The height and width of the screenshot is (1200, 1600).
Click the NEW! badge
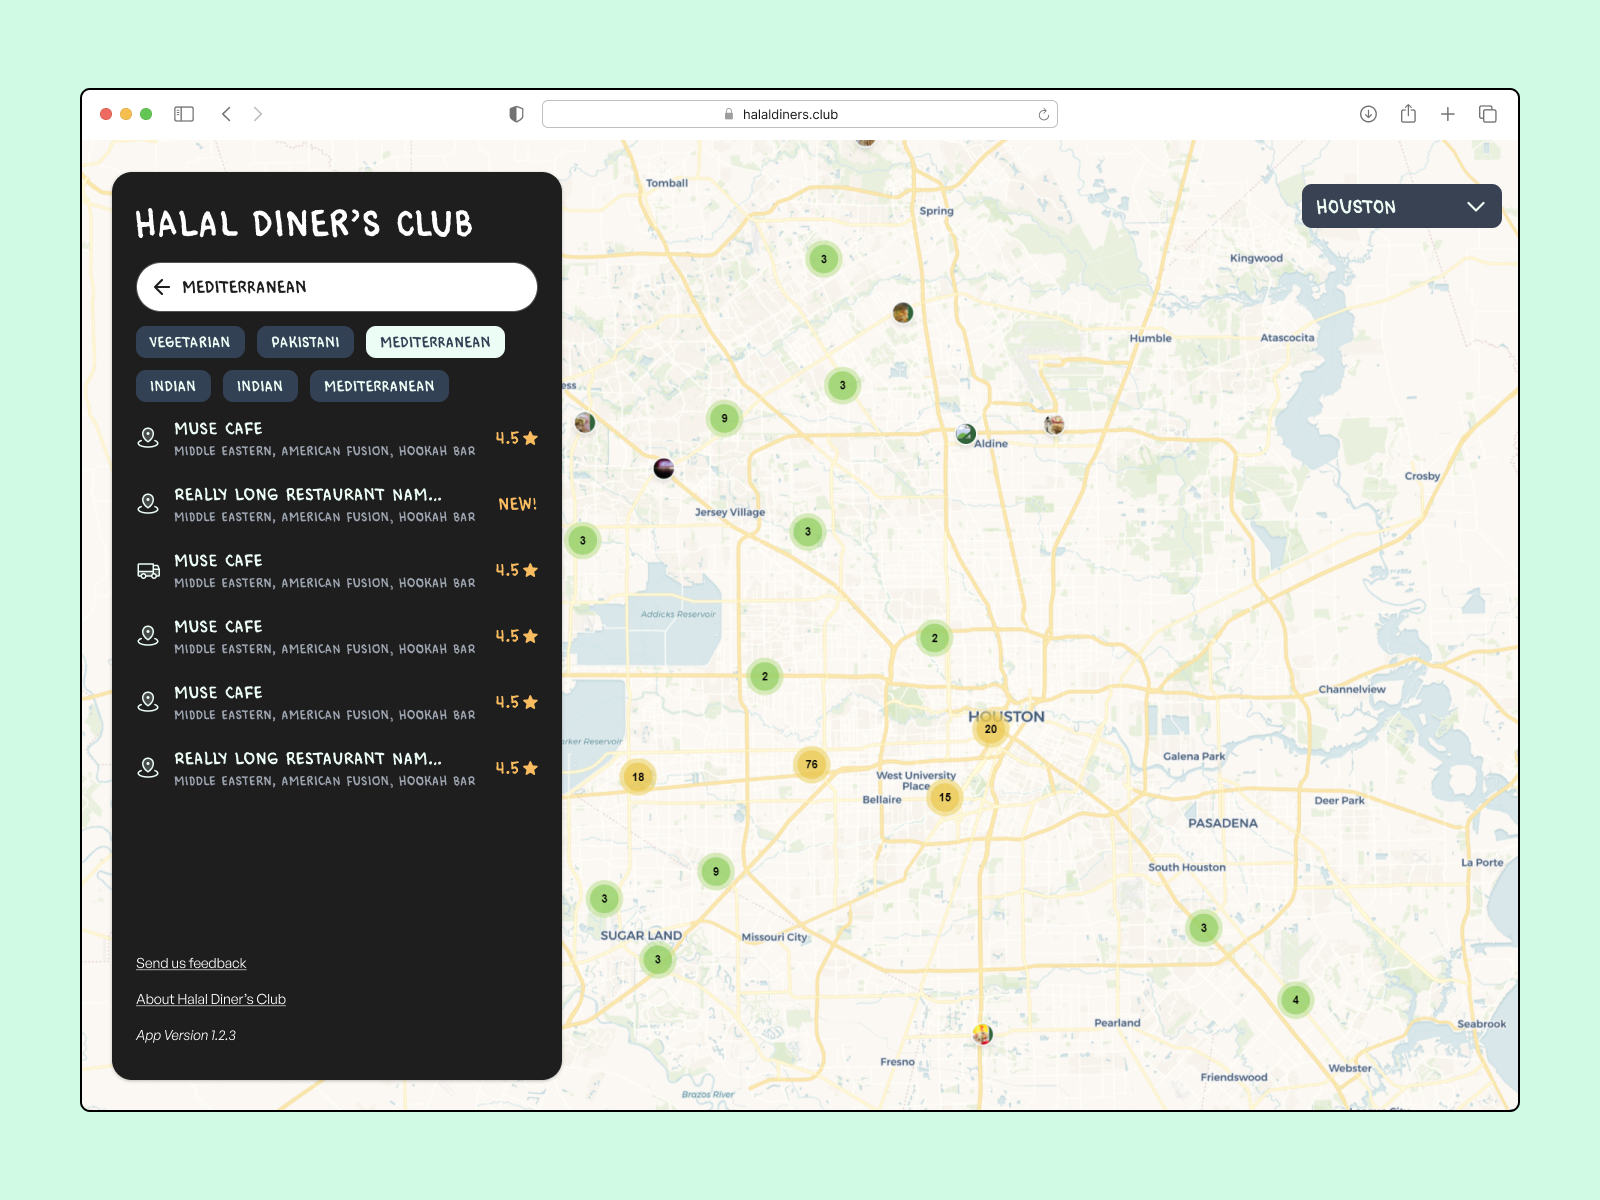point(517,504)
